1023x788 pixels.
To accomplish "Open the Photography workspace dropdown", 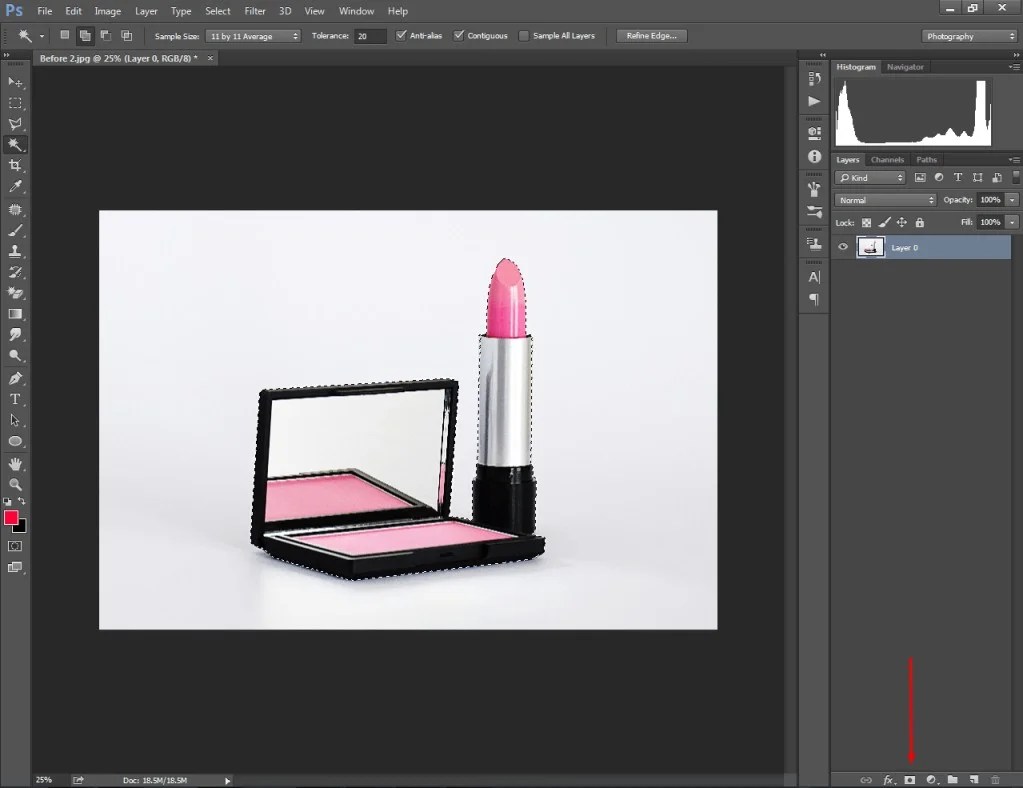I will coord(969,37).
